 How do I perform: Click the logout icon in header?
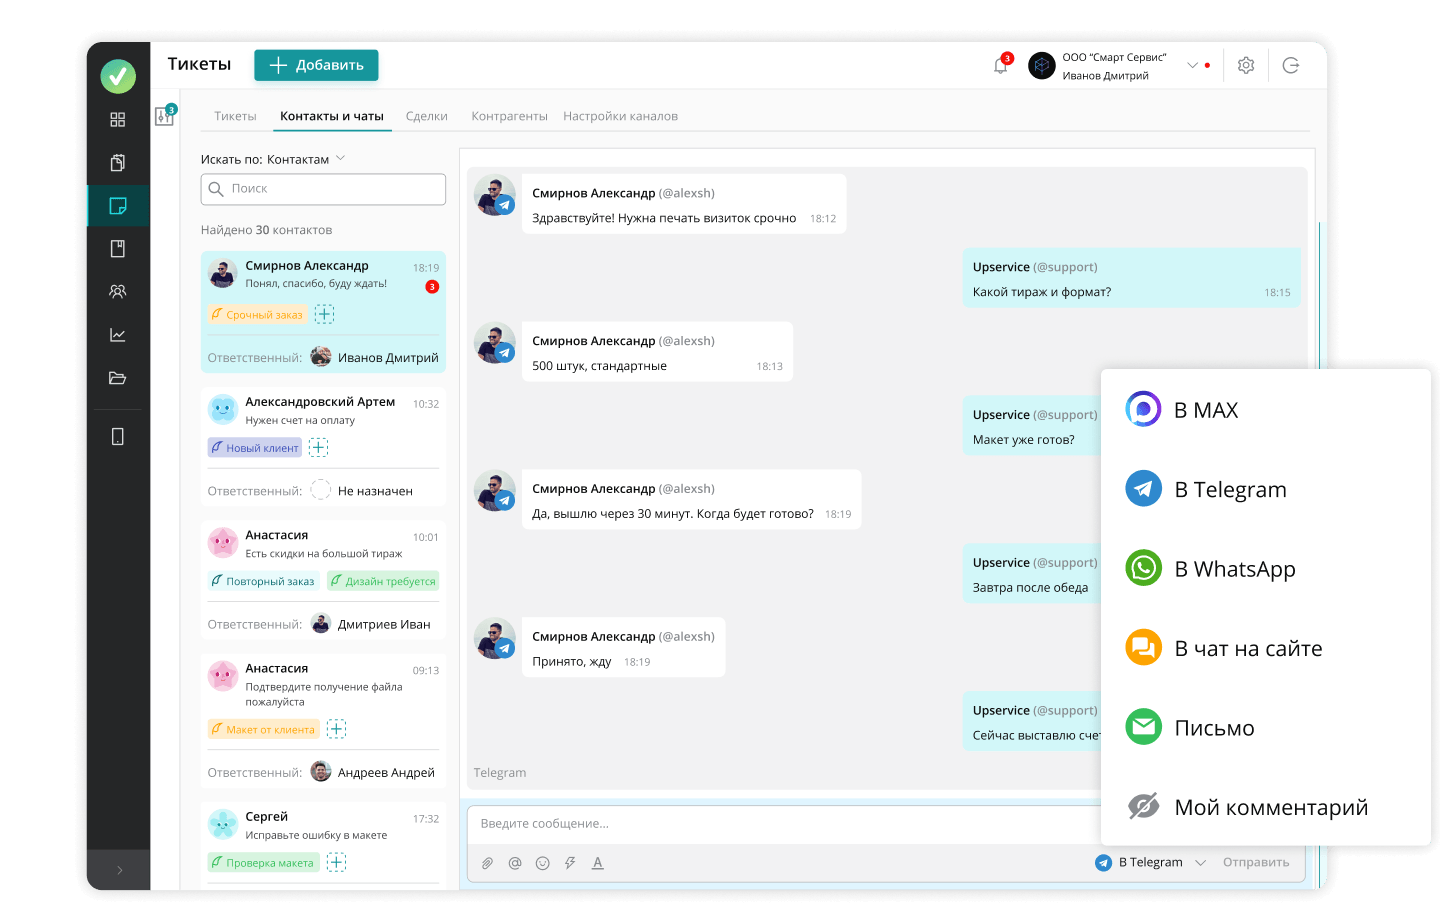pyautogui.click(x=1291, y=66)
